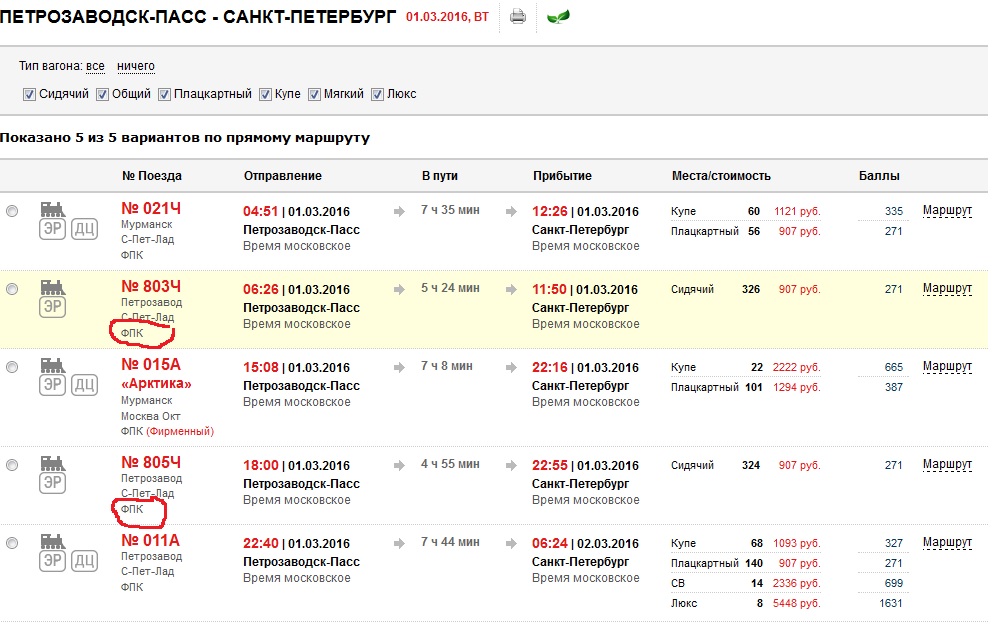
Task: Click the ЭР badge for train 021Ч
Action: tap(53, 230)
